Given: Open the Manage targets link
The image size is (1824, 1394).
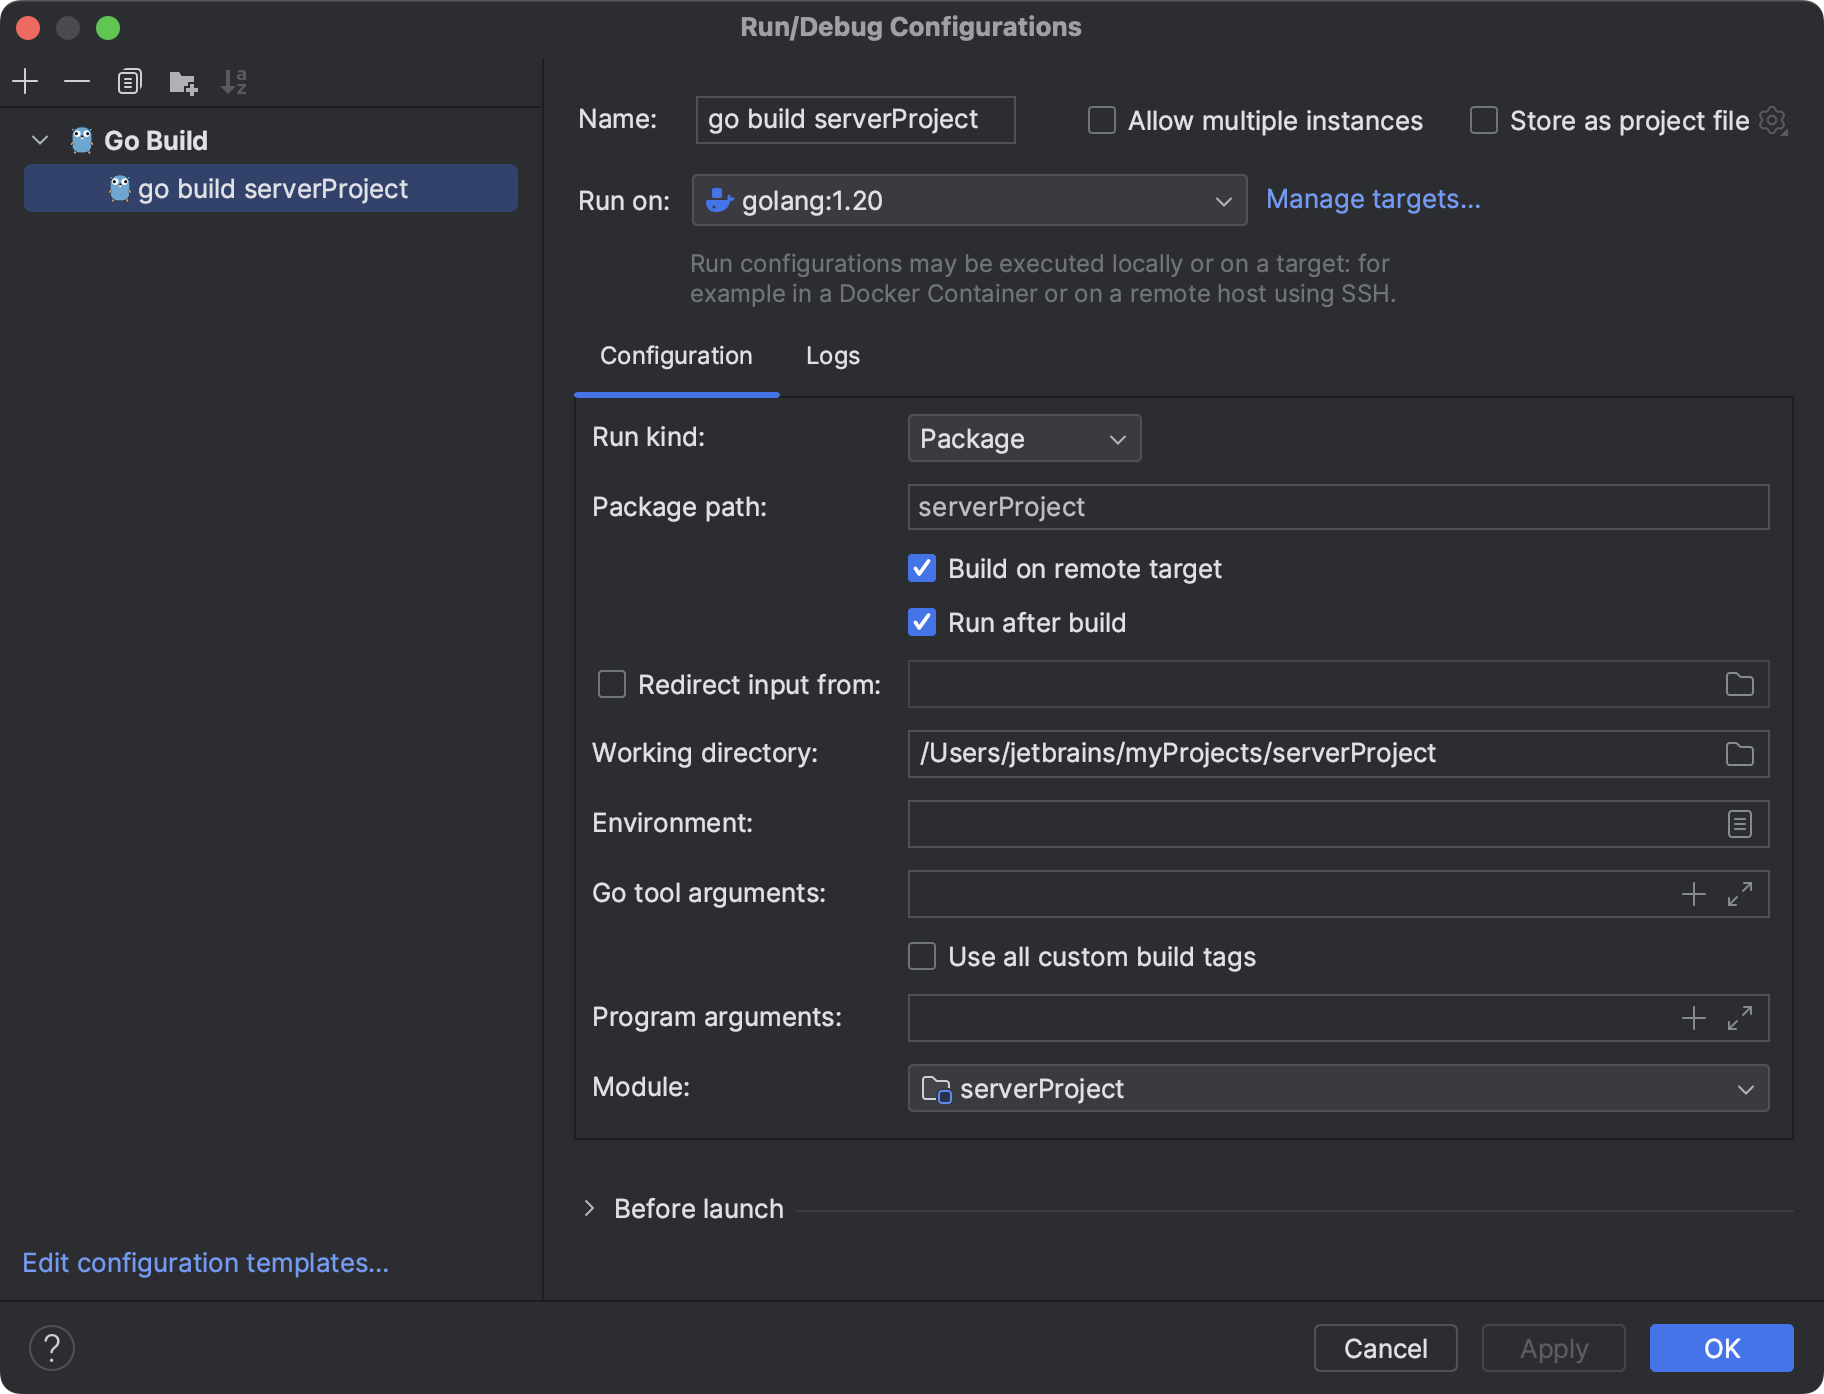Looking at the screenshot, I should pyautogui.click(x=1372, y=199).
